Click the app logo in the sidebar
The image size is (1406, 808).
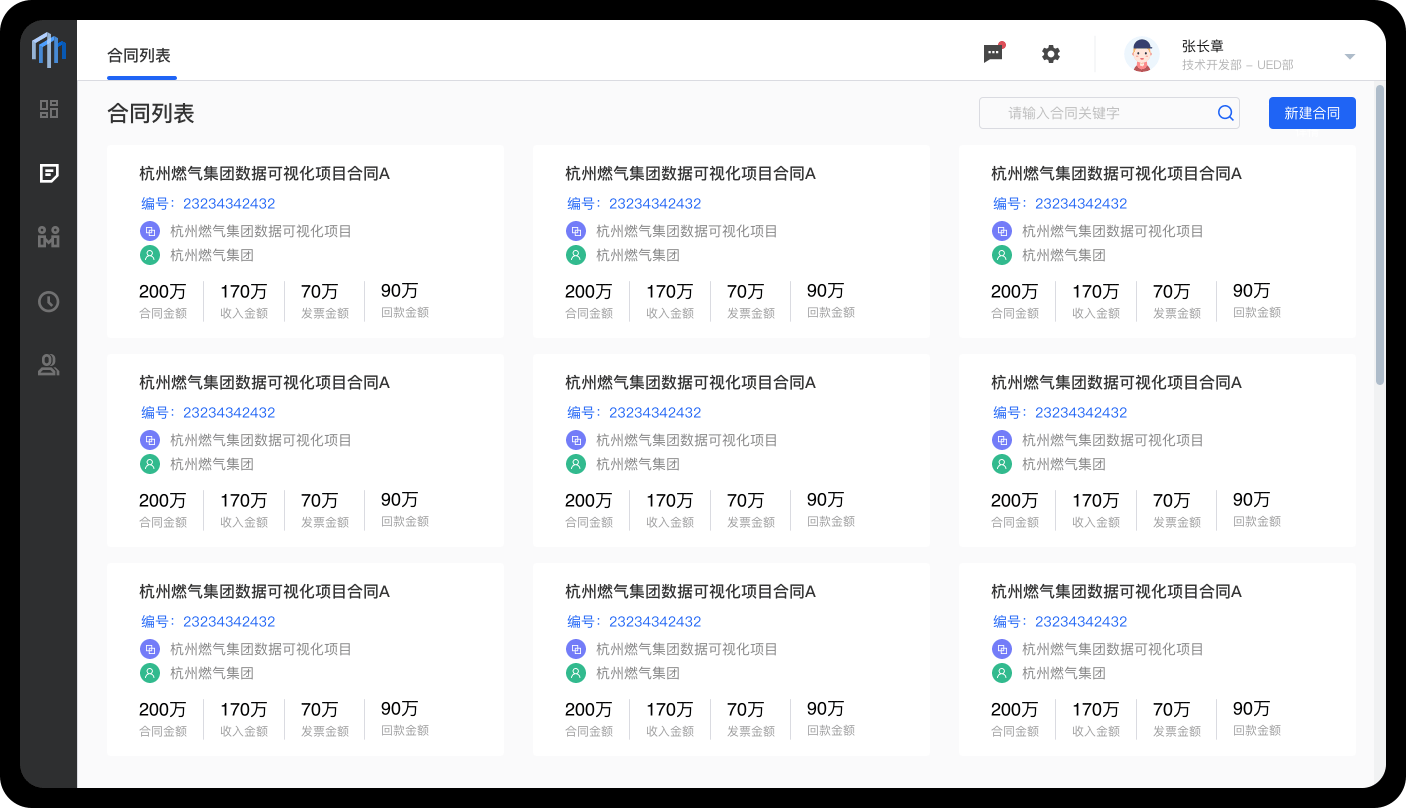click(48, 50)
